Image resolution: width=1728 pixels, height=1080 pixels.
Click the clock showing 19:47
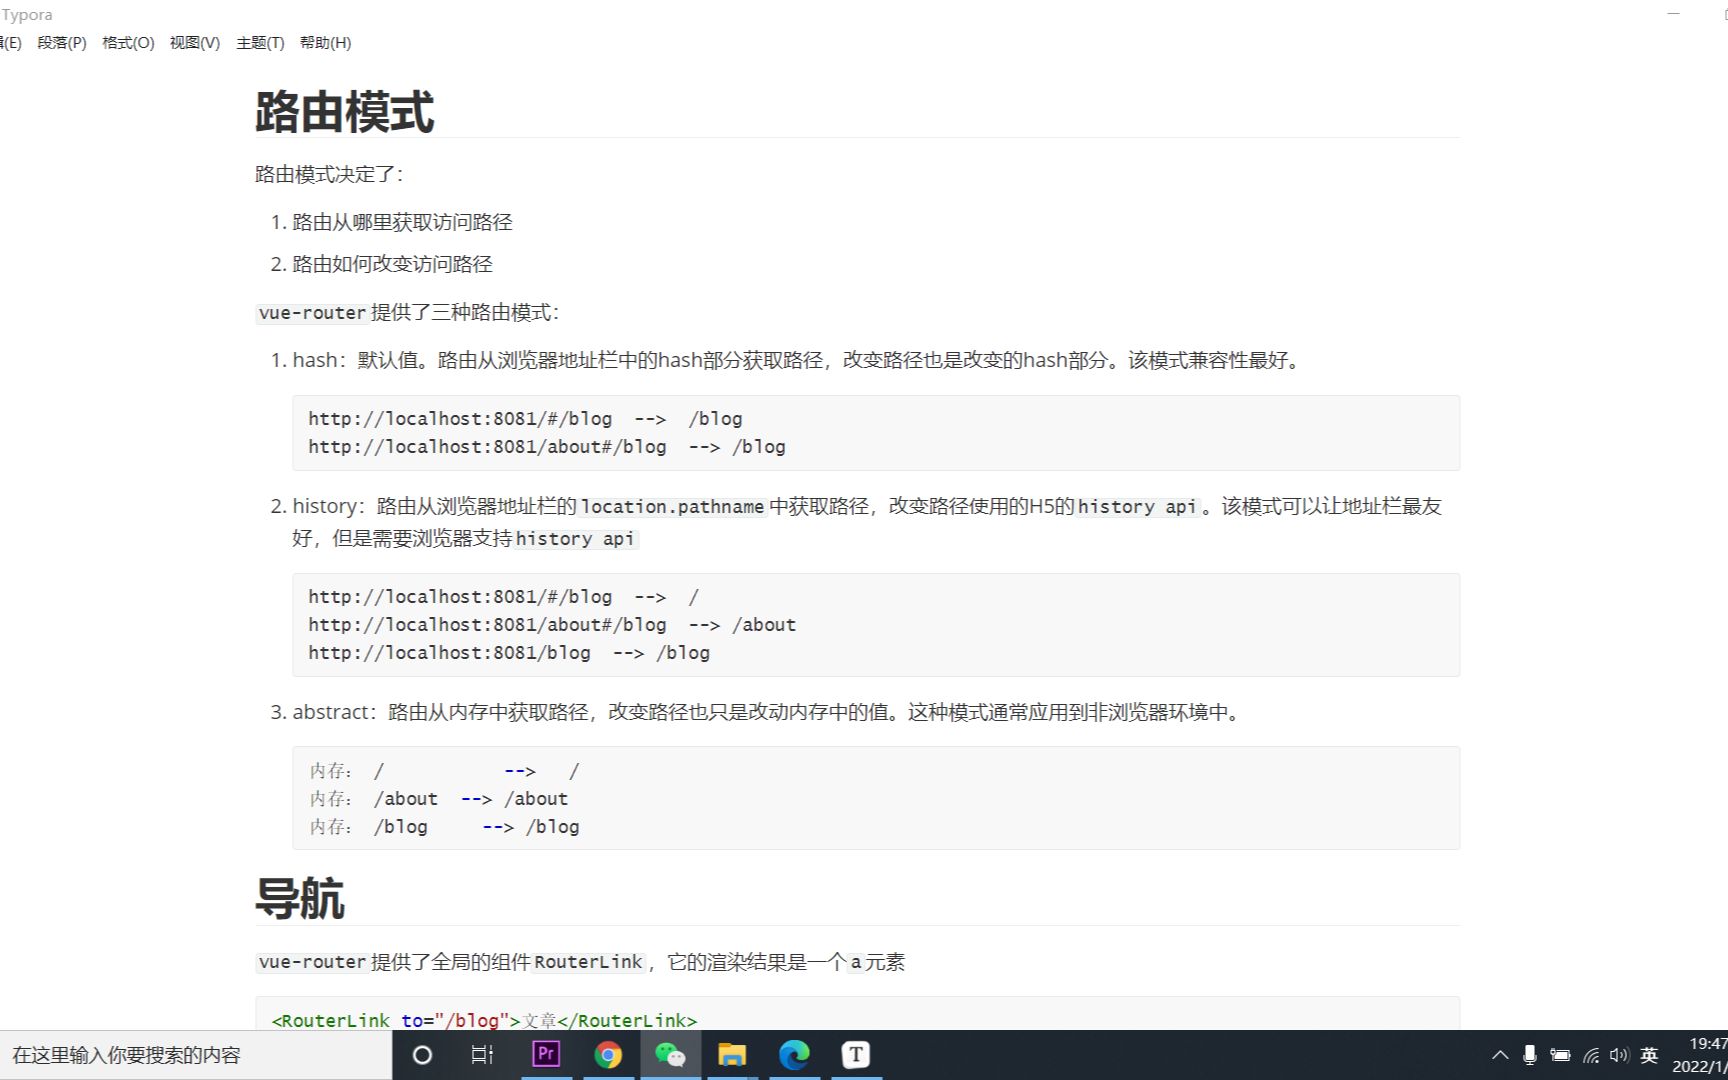point(1702,1046)
